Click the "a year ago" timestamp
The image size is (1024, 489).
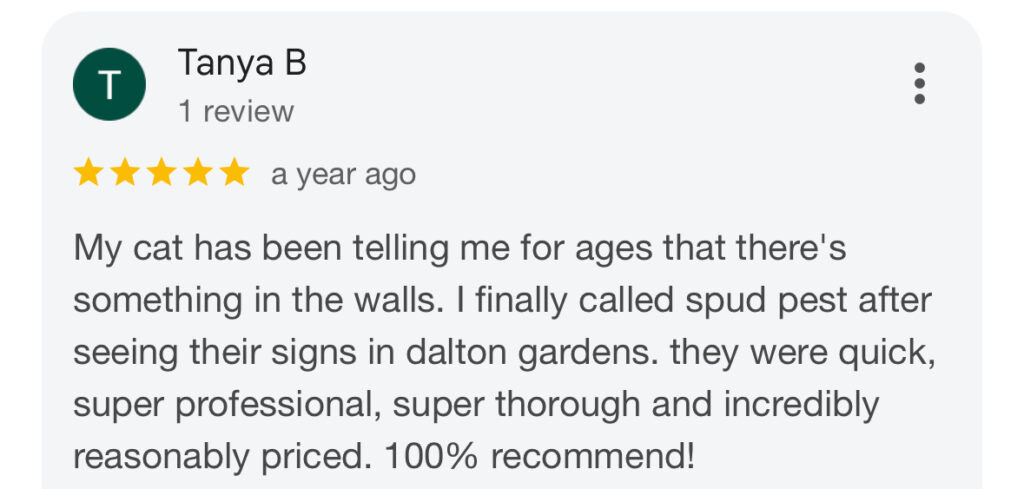tap(343, 175)
